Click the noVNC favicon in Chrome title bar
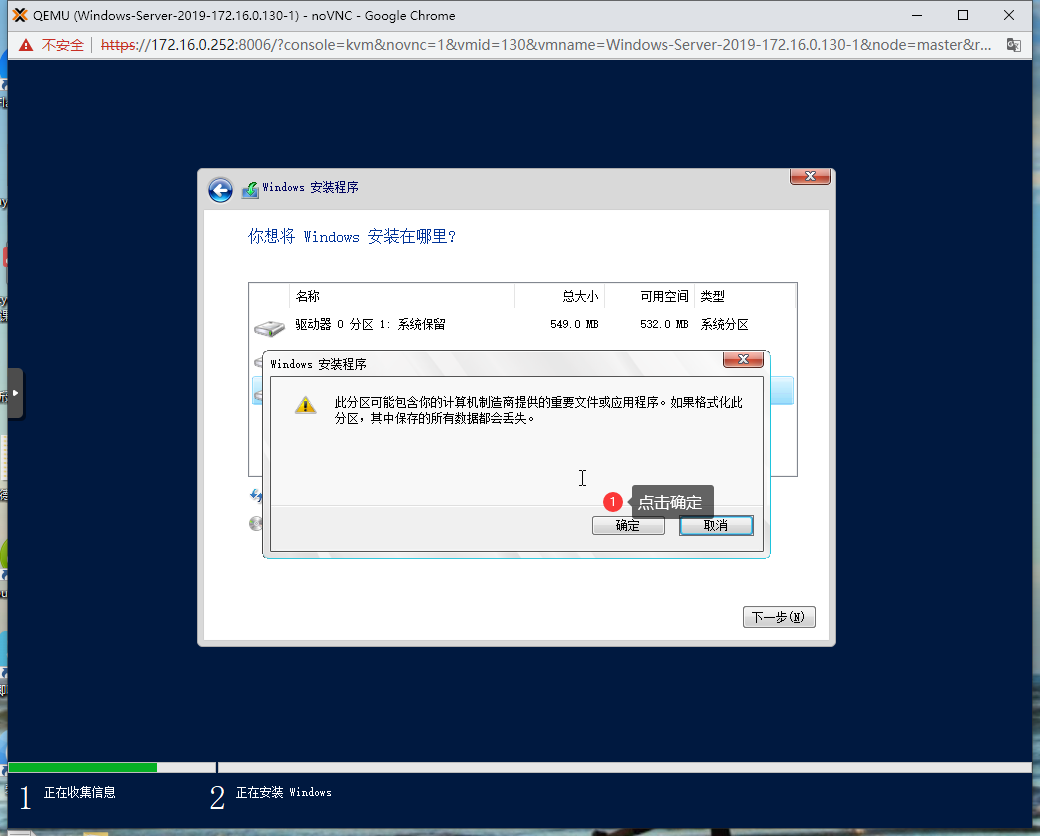Screen dimensions: 1040x836 tap(20, 15)
